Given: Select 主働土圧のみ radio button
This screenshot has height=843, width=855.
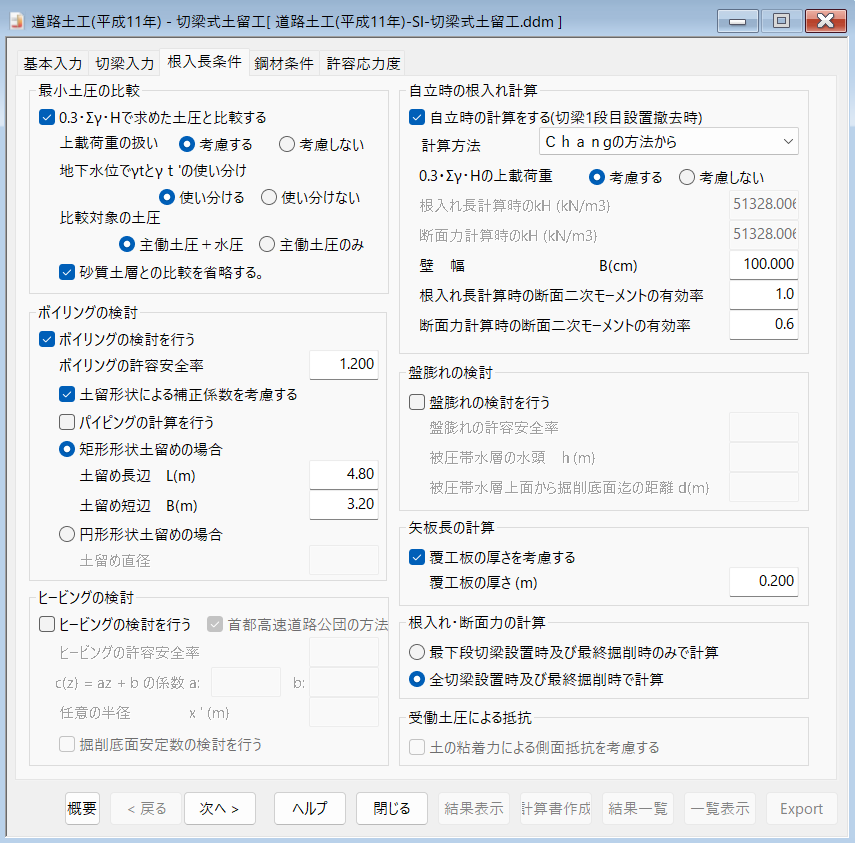Looking at the screenshot, I should [267, 243].
